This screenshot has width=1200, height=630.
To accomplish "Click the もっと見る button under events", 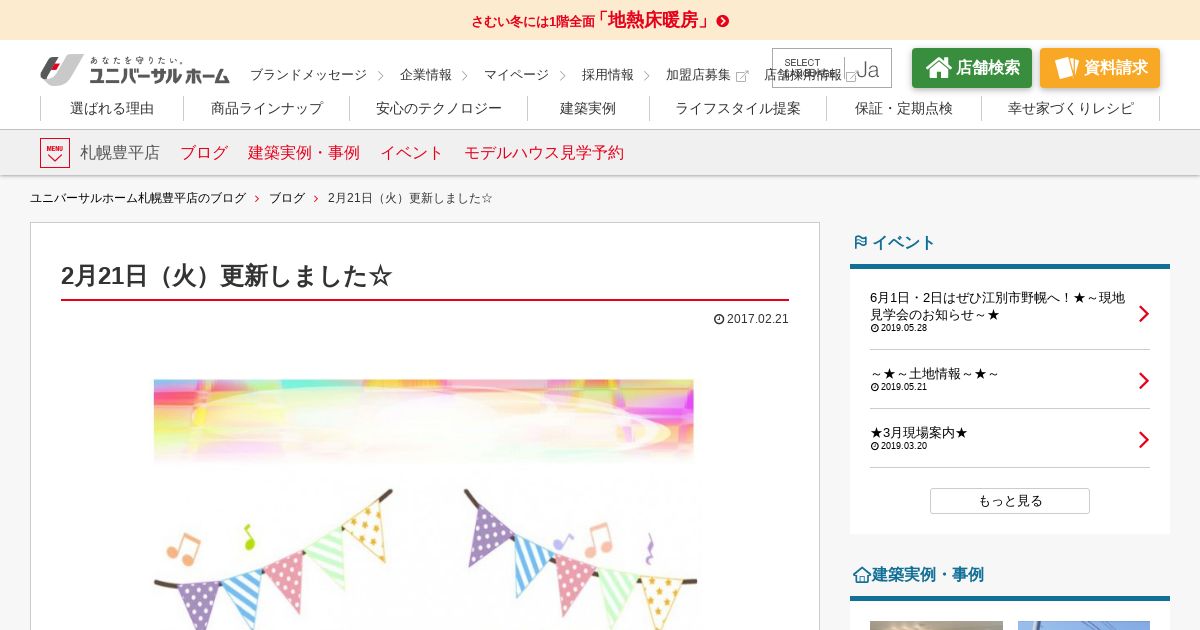I will coord(1010,501).
